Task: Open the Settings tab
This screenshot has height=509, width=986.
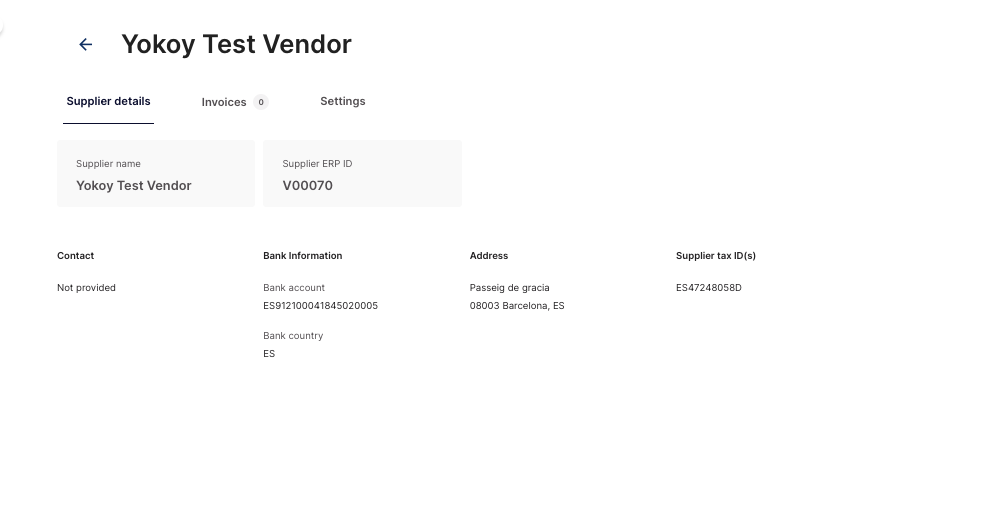Action: tap(343, 101)
